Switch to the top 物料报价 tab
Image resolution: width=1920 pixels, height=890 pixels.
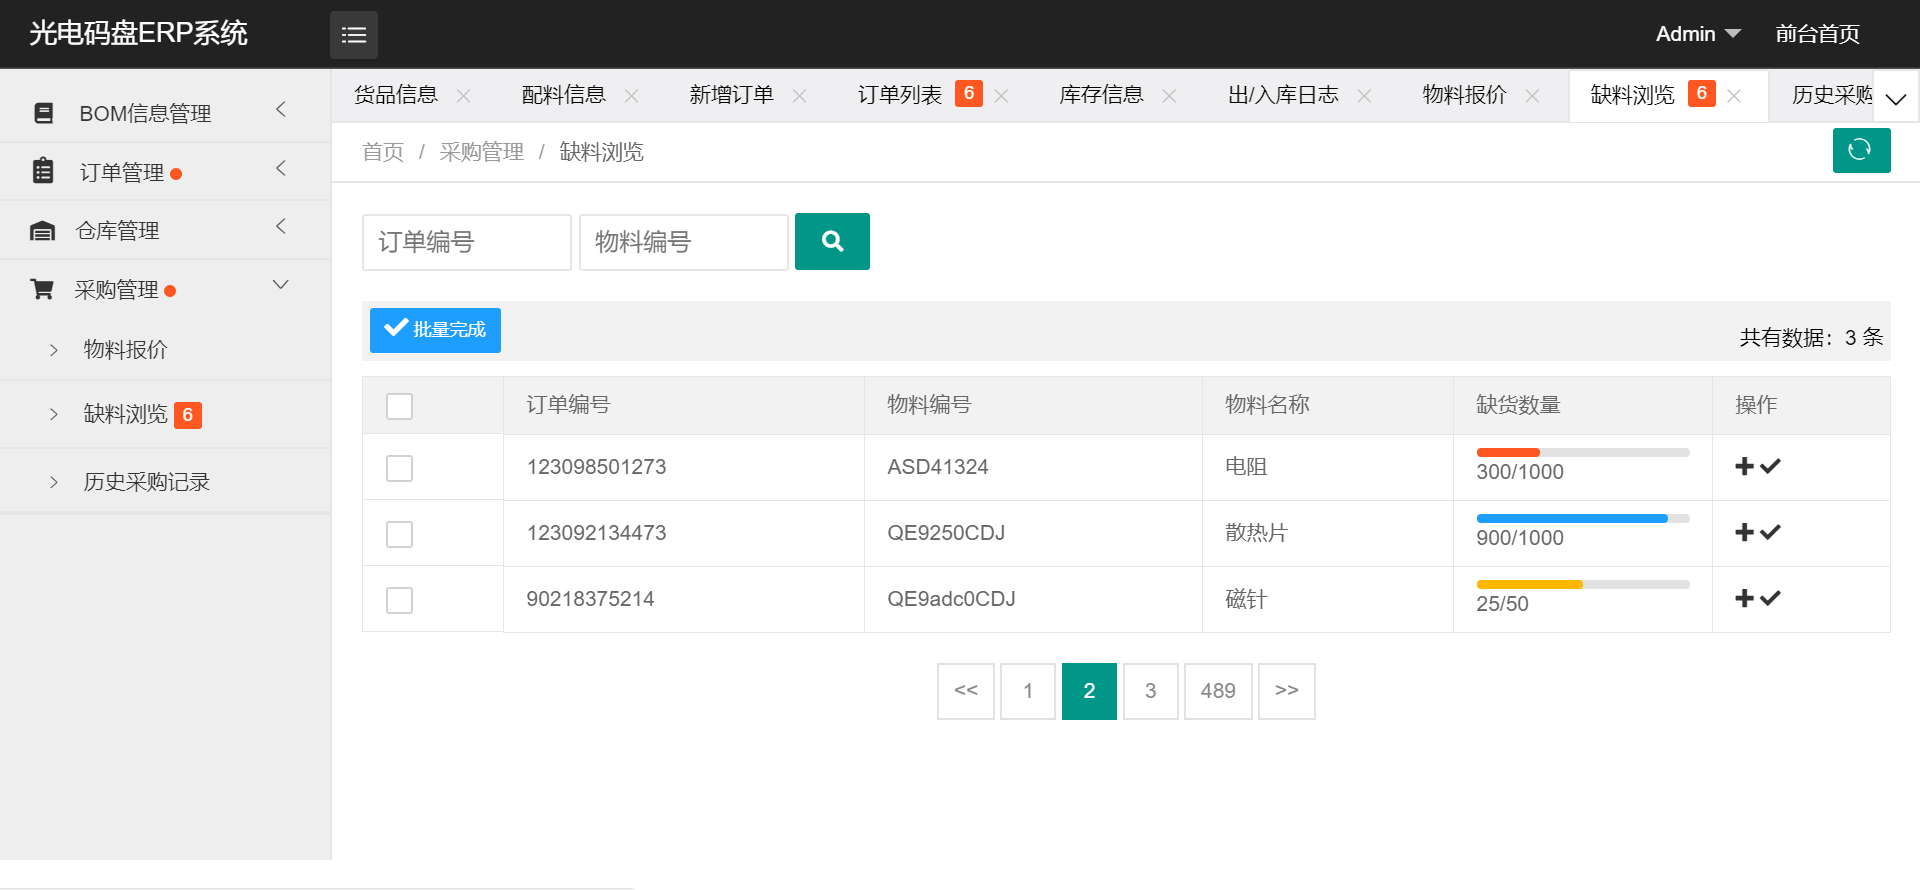(1465, 95)
